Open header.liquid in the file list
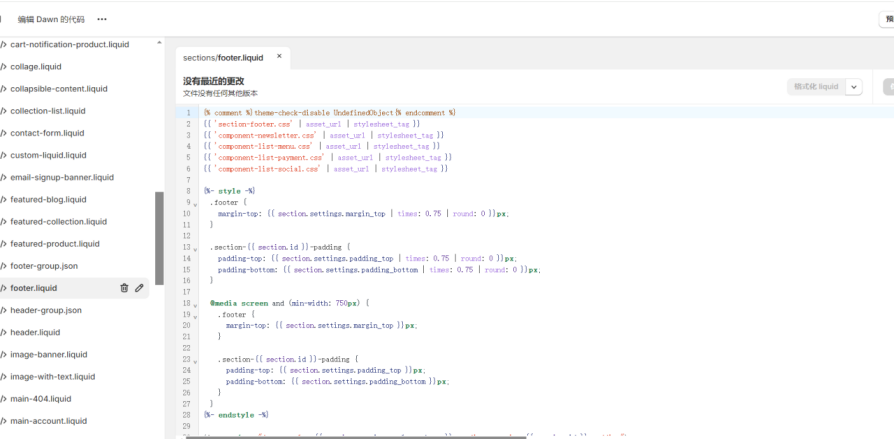894x440 pixels. tap(35, 332)
